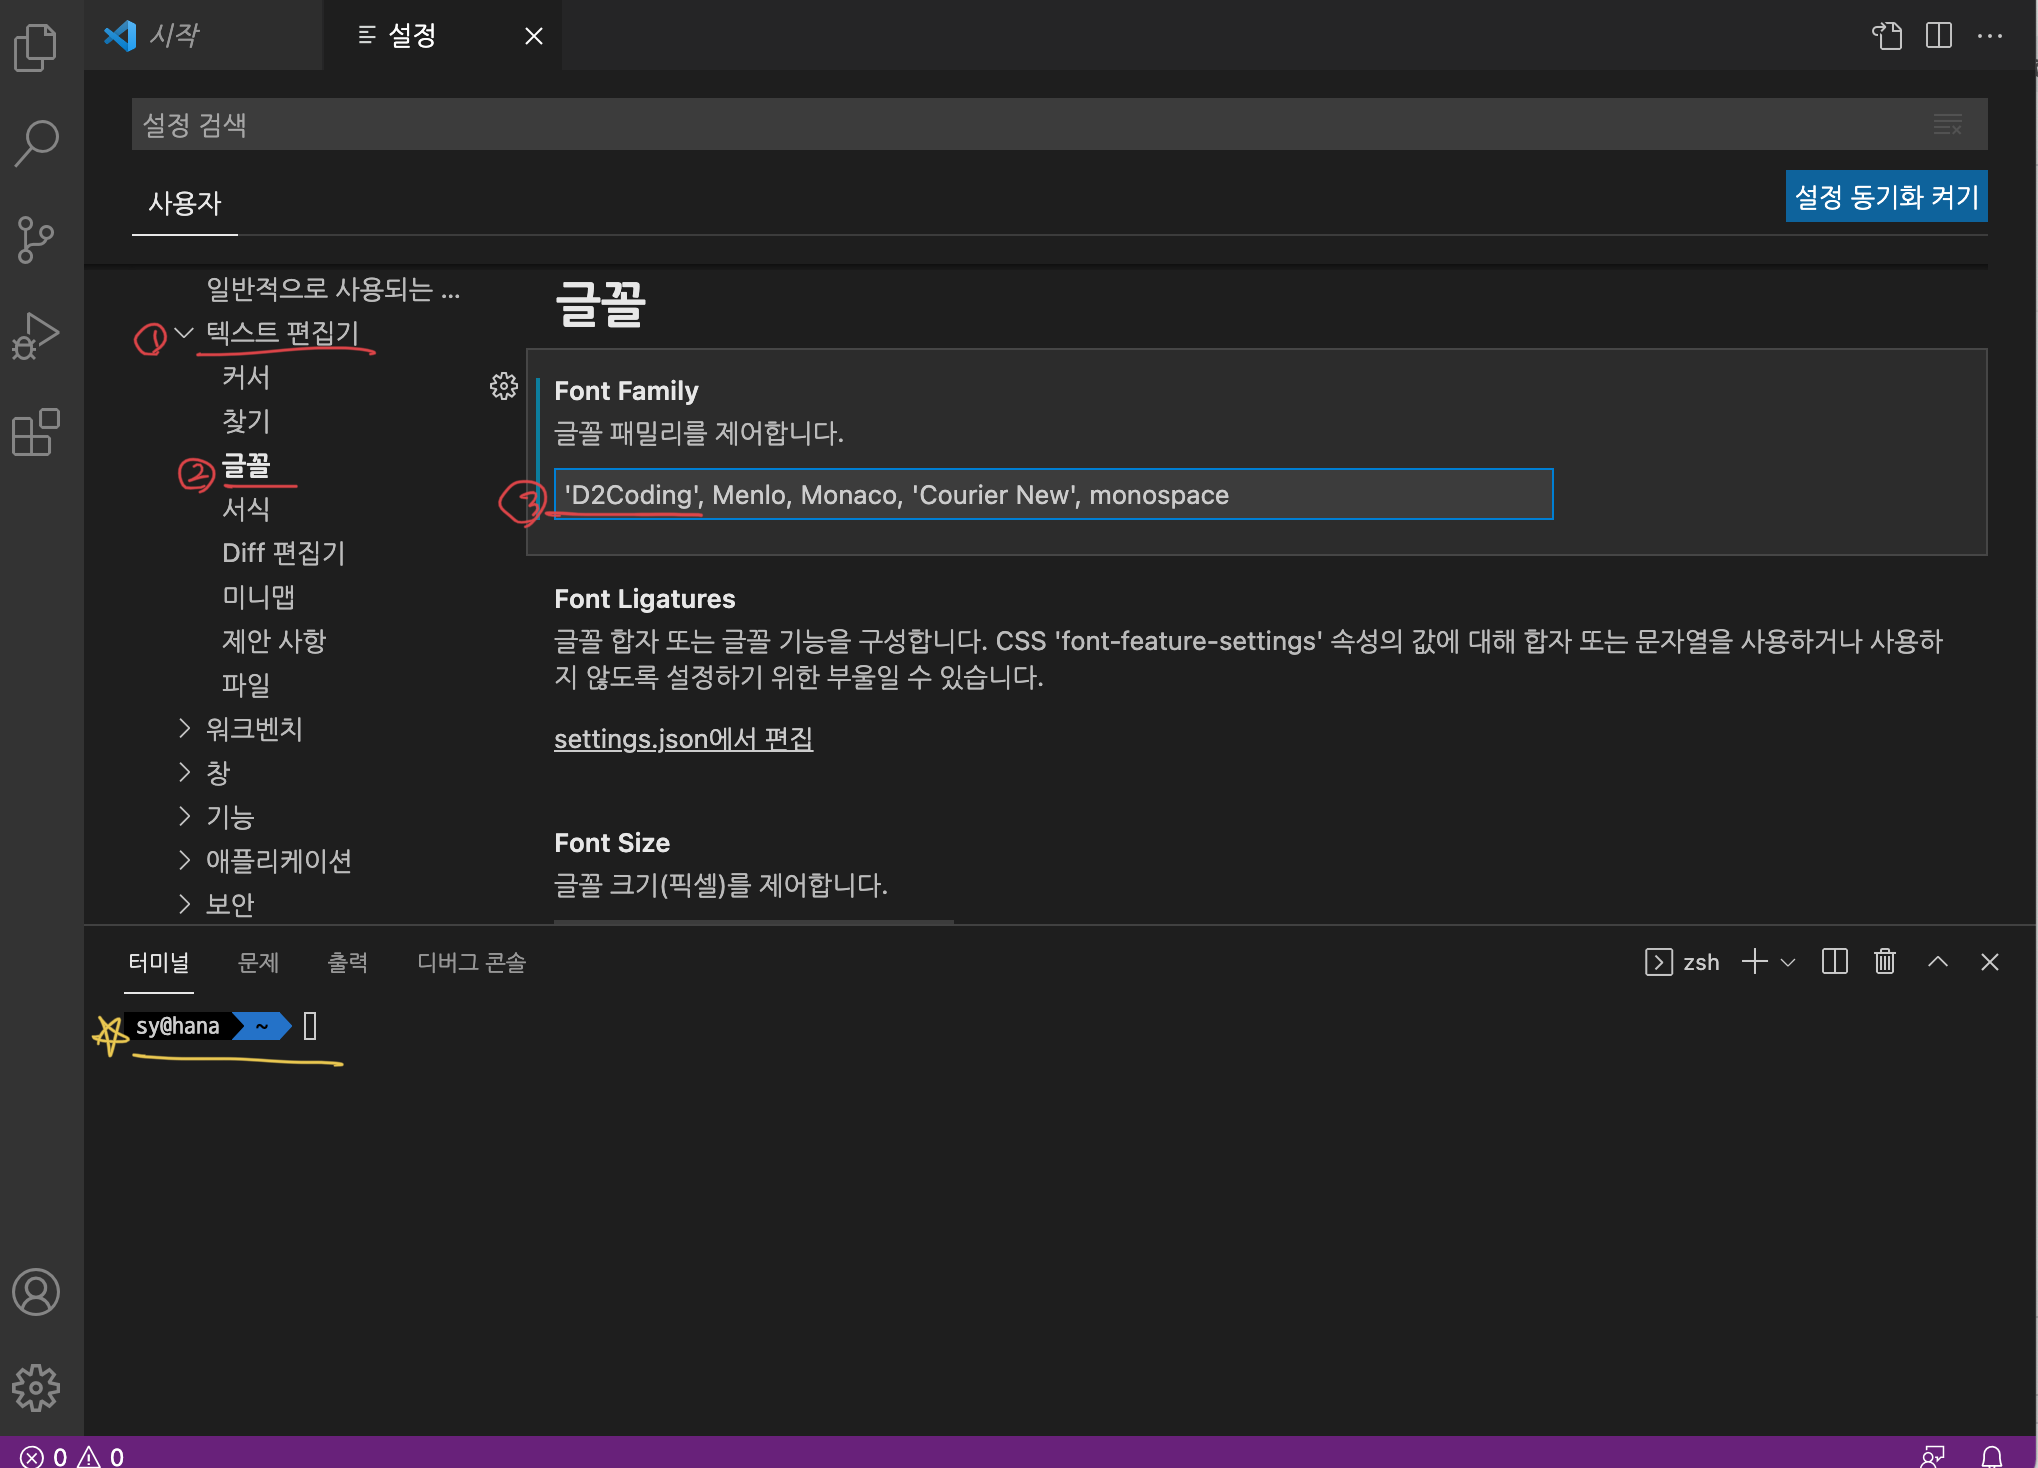This screenshot has width=2038, height=1468.
Task: Open Source Control view
Action: (x=36, y=240)
